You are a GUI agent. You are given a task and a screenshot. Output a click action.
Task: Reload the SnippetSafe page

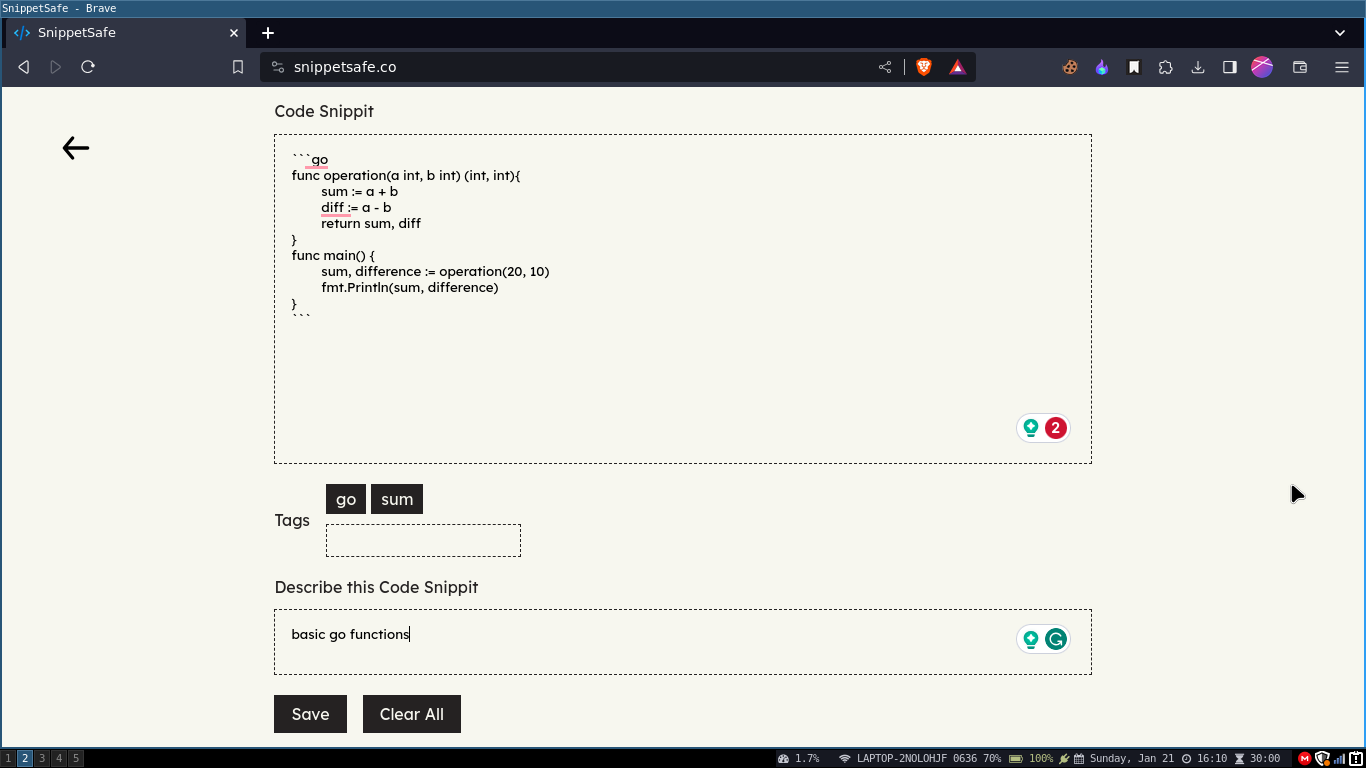click(88, 67)
